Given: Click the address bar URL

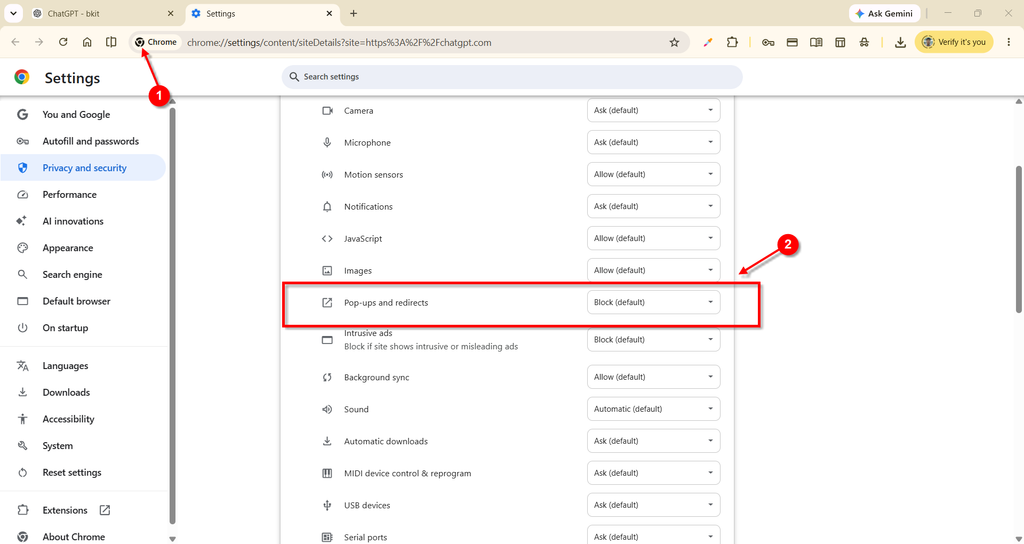Looking at the screenshot, I should tap(339, 42).
